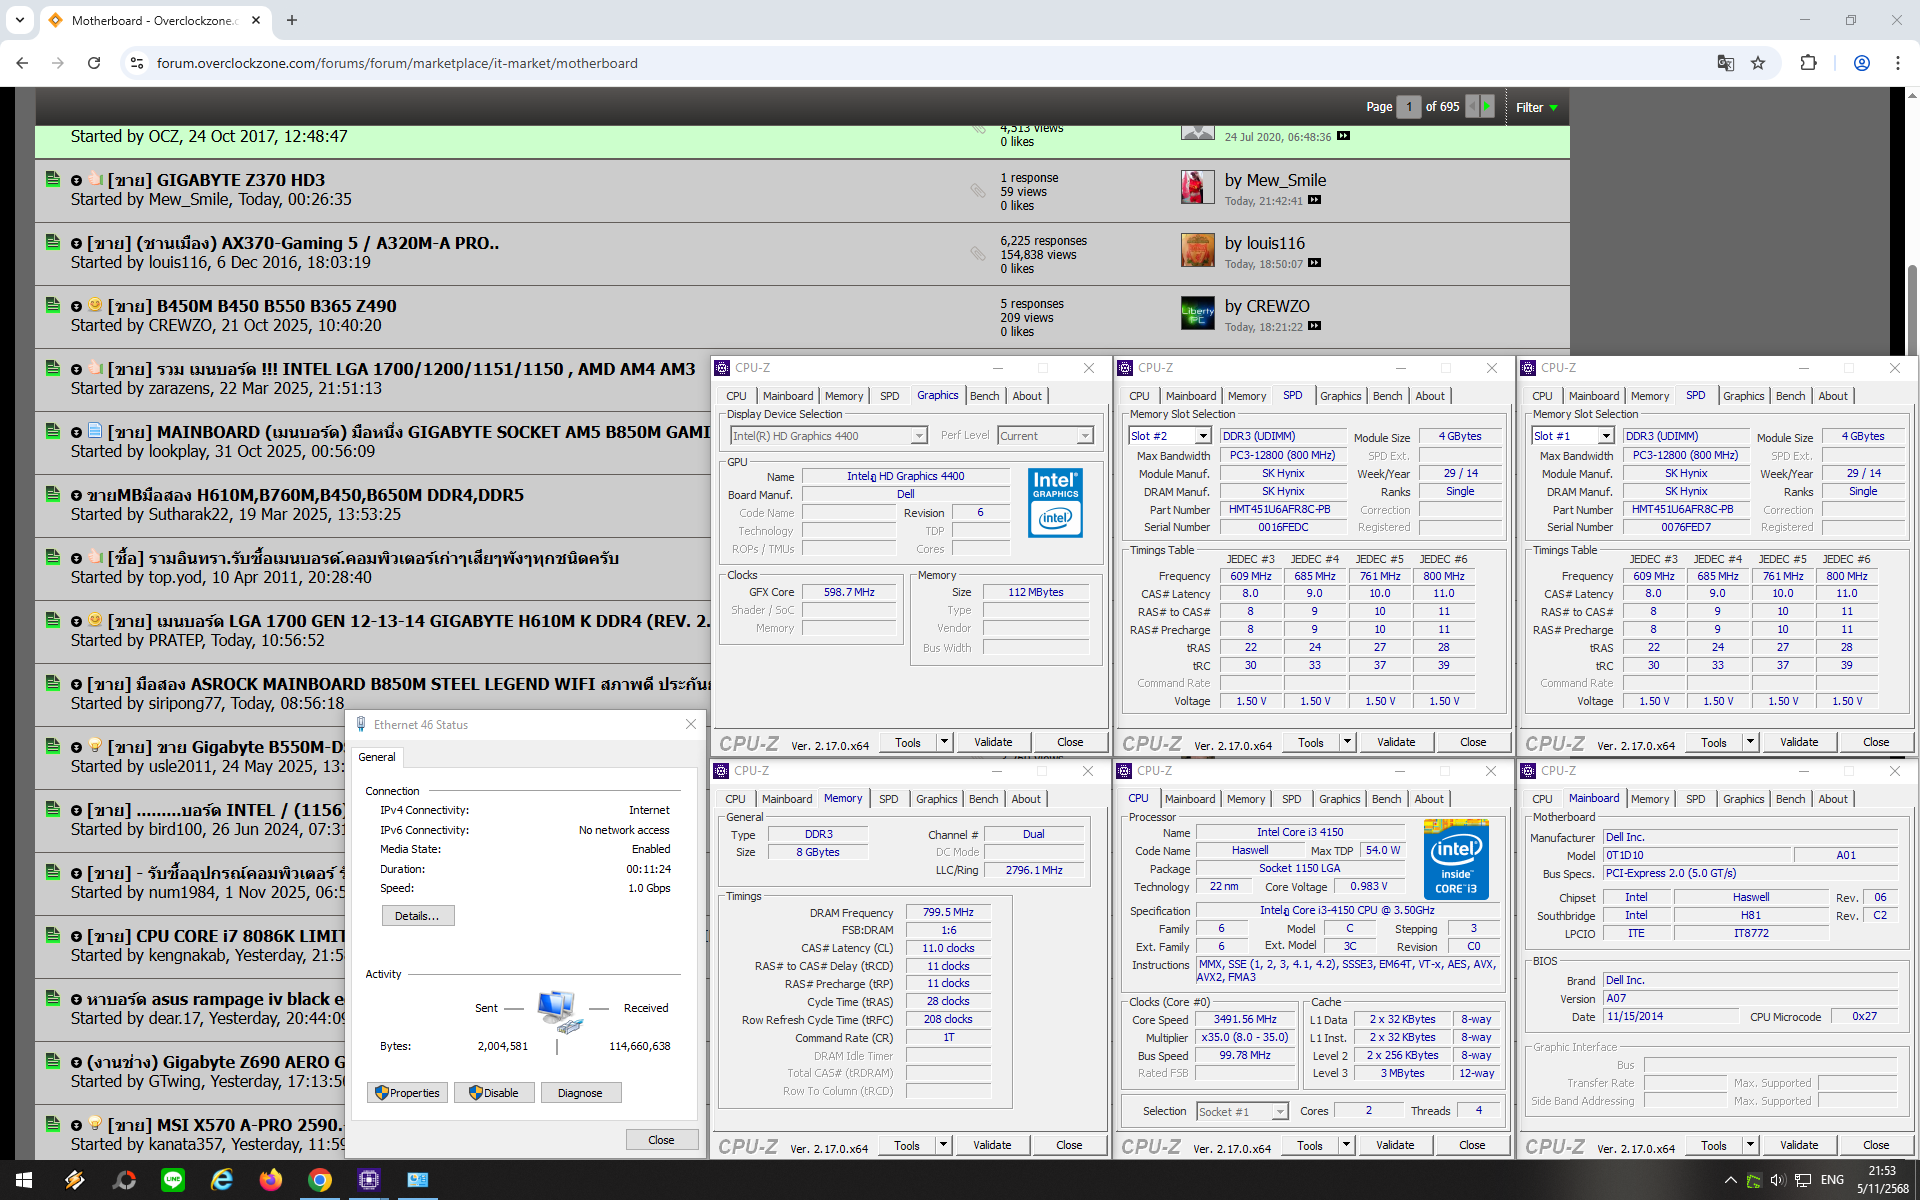The image size is (1920, 1200).
Task: Open LINE app from taskbar
Action: click(x=173, y=1180)
